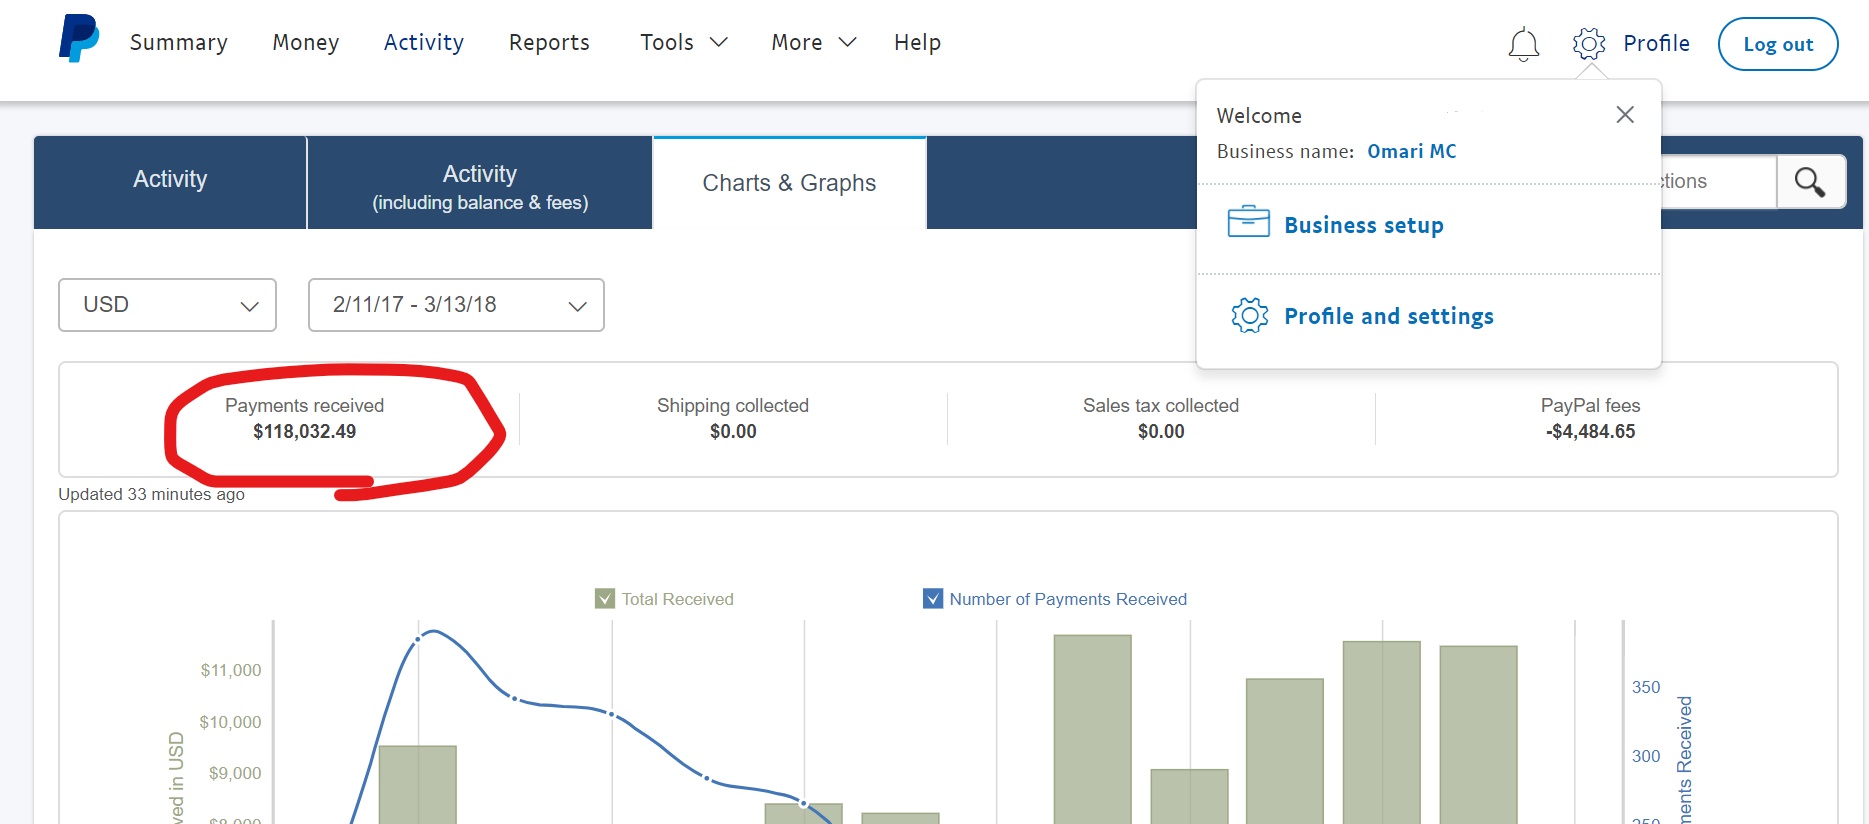This screenshot has height=824, width=1869.
Task: Open Activity in top navigation bar
Action: coord(424,42)
